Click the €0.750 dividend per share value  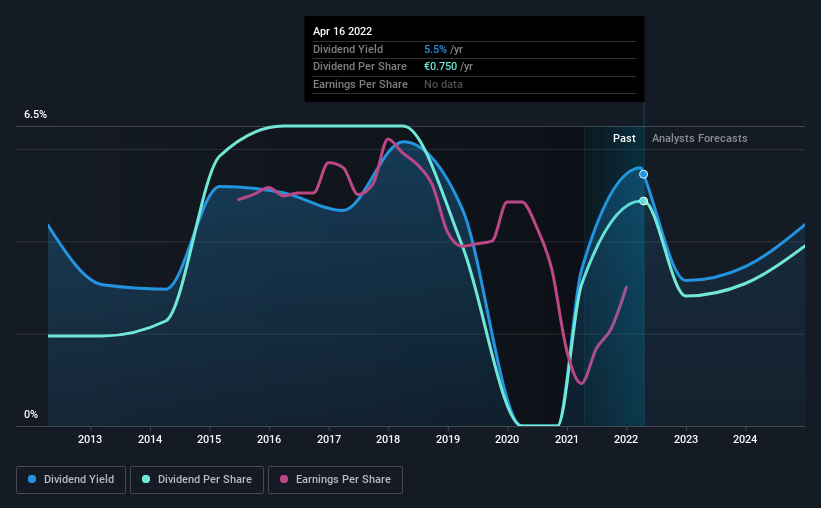[440, 67]
